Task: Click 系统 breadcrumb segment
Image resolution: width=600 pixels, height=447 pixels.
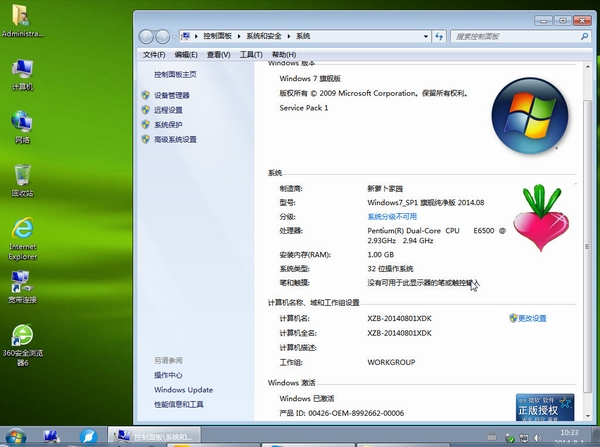Action: pos(303,36)
